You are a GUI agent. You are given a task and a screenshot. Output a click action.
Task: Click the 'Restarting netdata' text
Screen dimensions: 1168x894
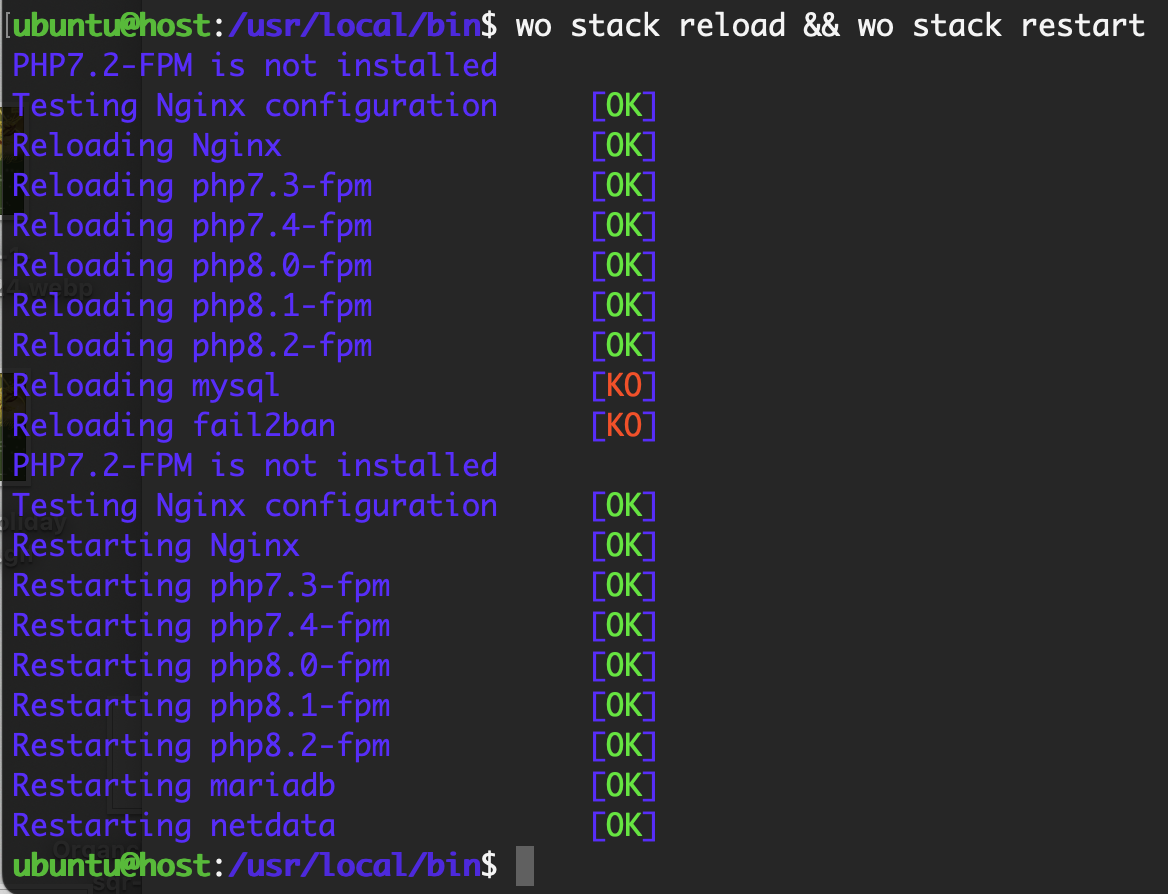tap(173, 826)
